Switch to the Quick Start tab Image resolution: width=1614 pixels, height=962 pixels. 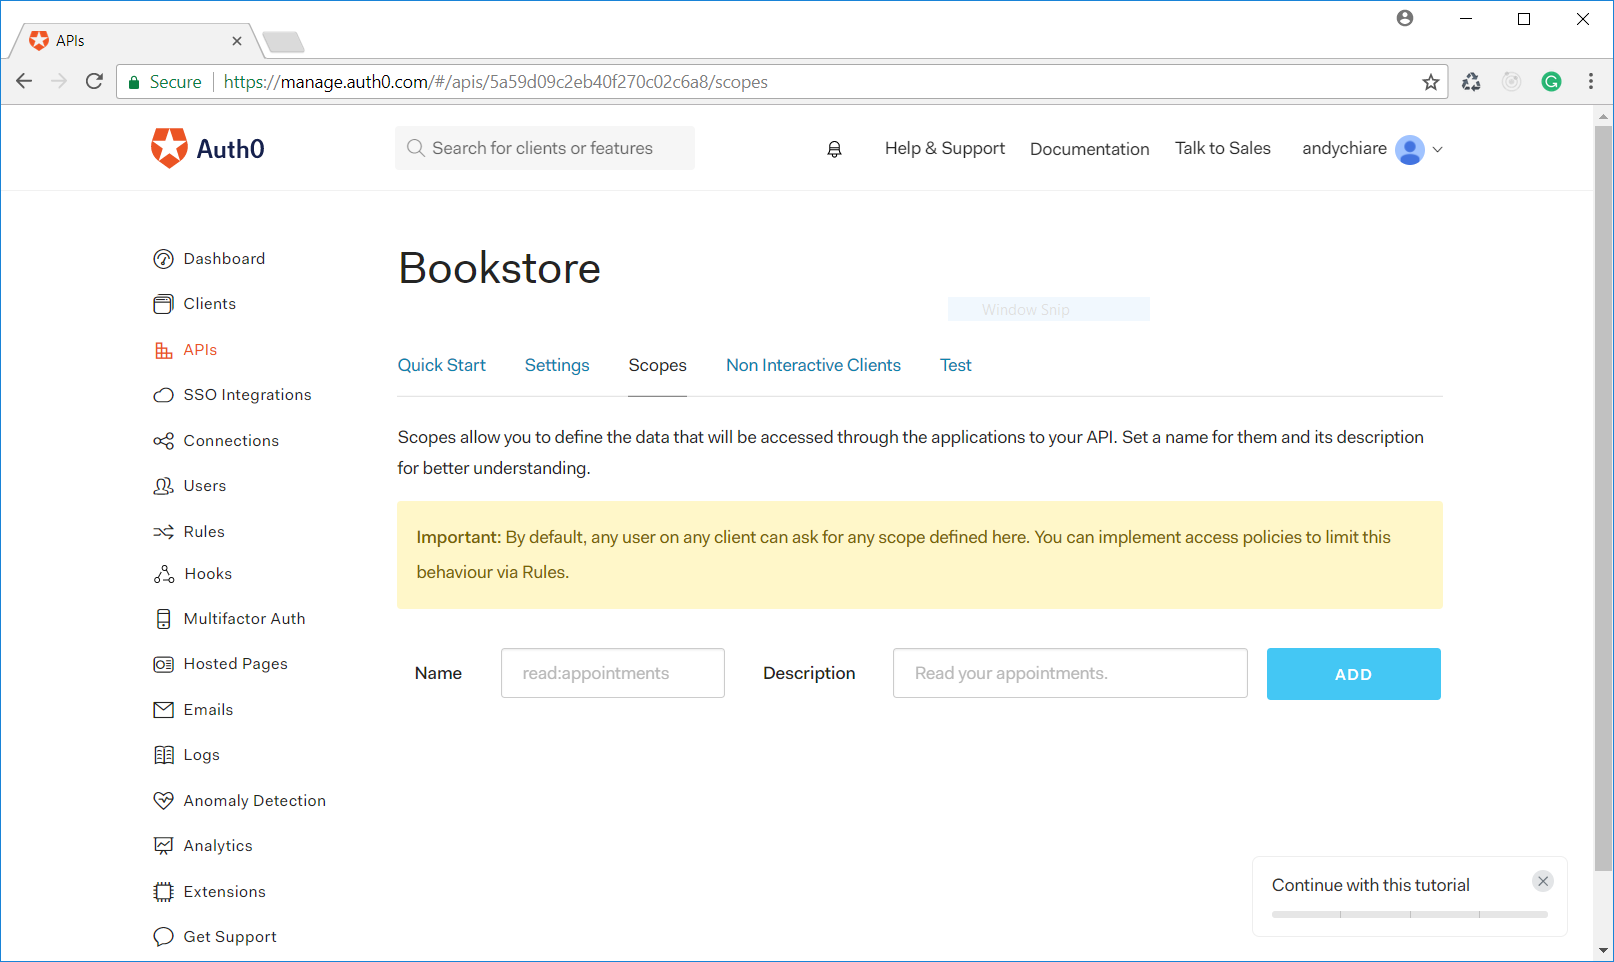442,365
